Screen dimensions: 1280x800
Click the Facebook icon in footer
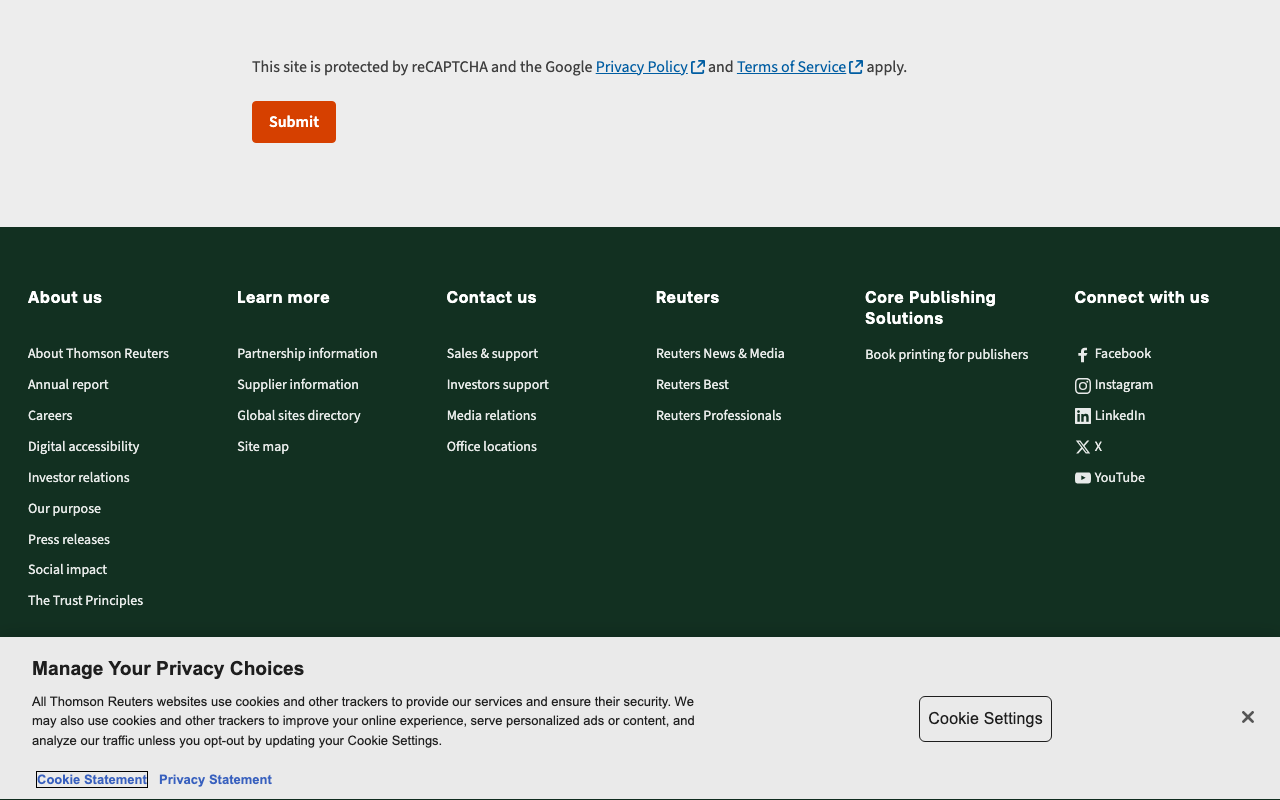1082,355
